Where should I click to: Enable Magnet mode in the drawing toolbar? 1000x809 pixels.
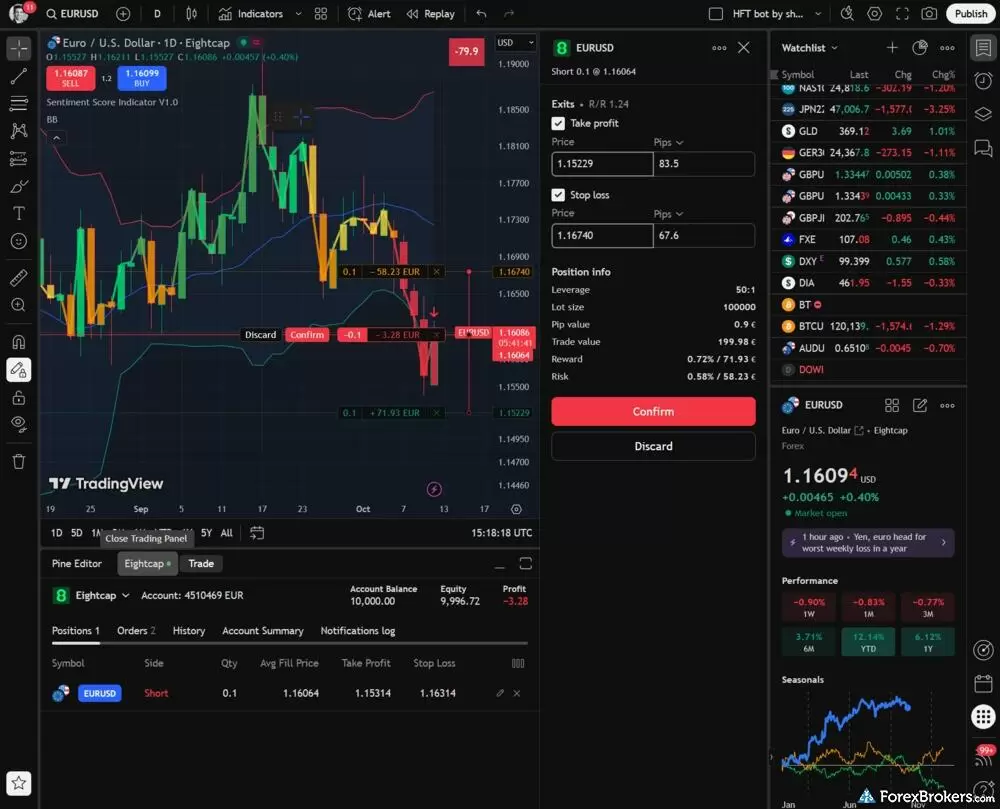click(17, 341)
